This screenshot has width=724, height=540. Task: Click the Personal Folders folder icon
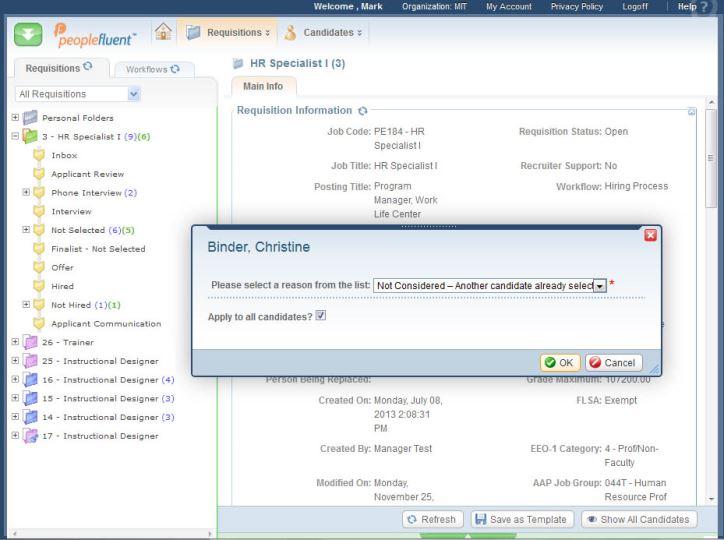[31, 118]
